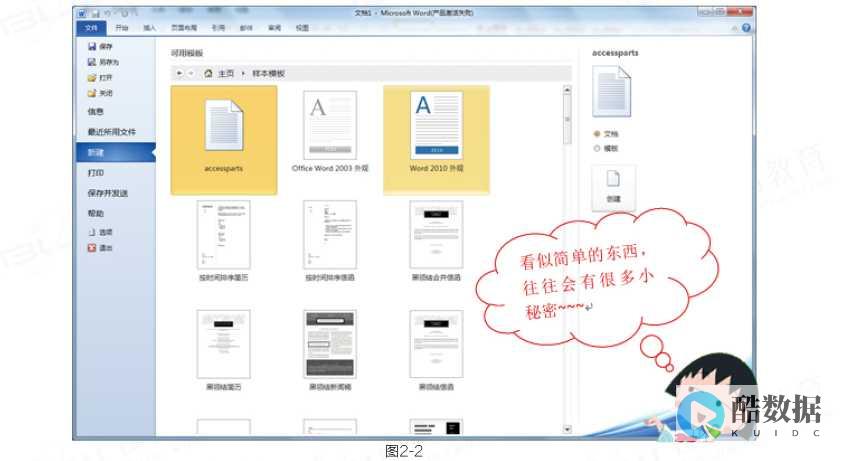Click the quick access Save icon in title bar
Screen dimensions: 844x461
[x=95, y=12]
